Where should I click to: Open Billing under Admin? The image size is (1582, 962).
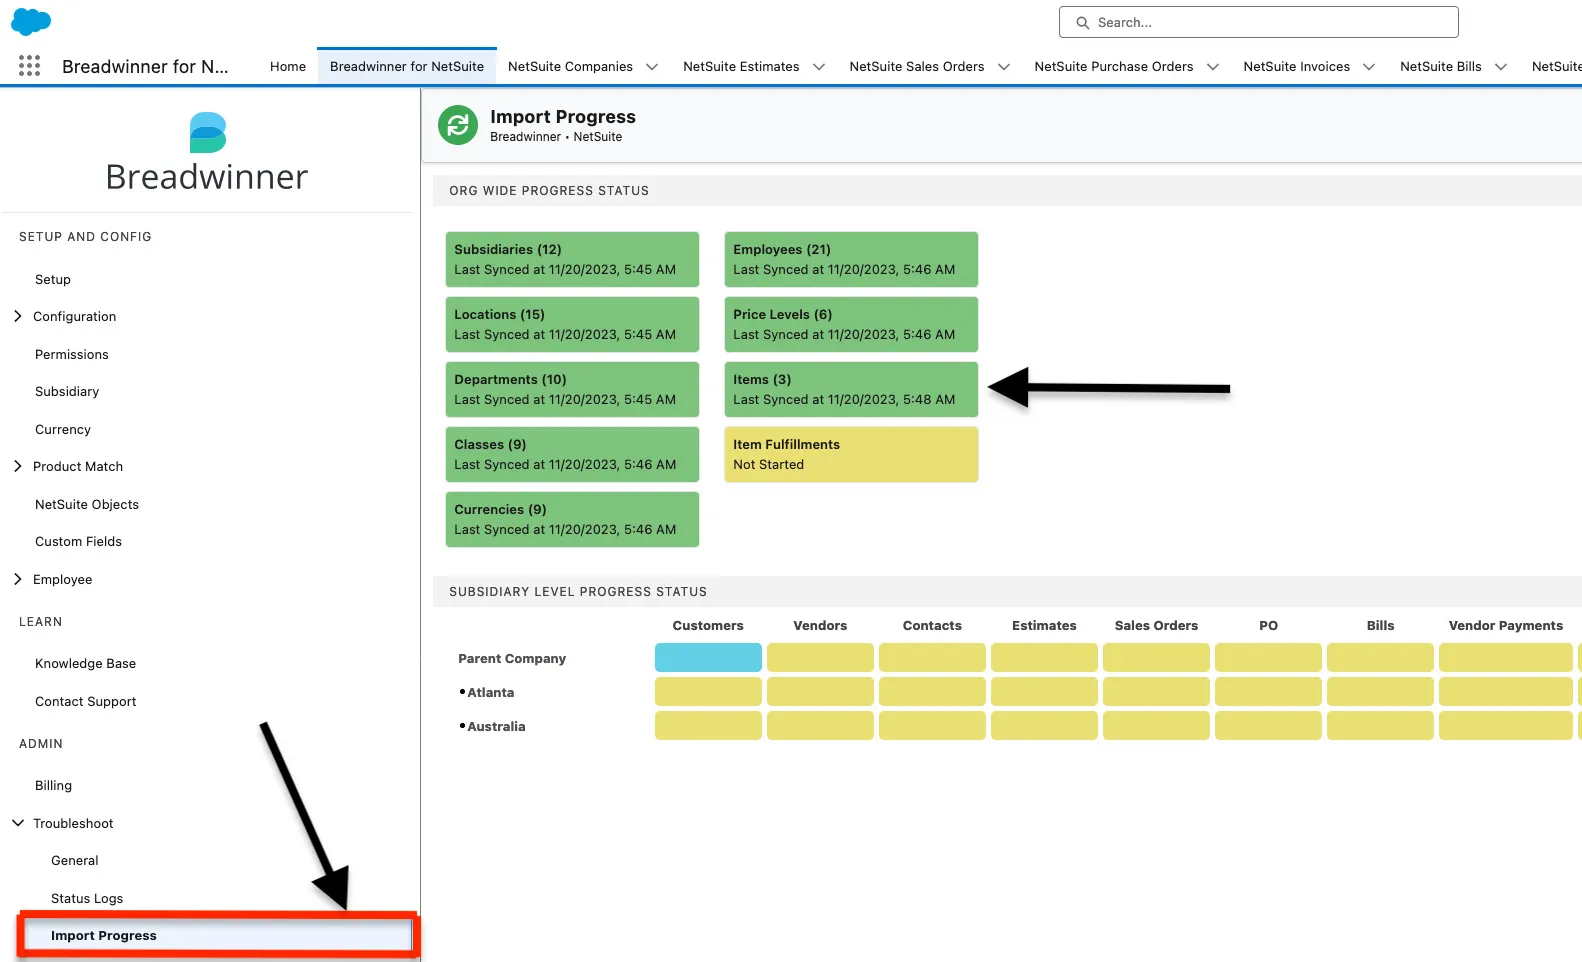[x=53, y=785]
